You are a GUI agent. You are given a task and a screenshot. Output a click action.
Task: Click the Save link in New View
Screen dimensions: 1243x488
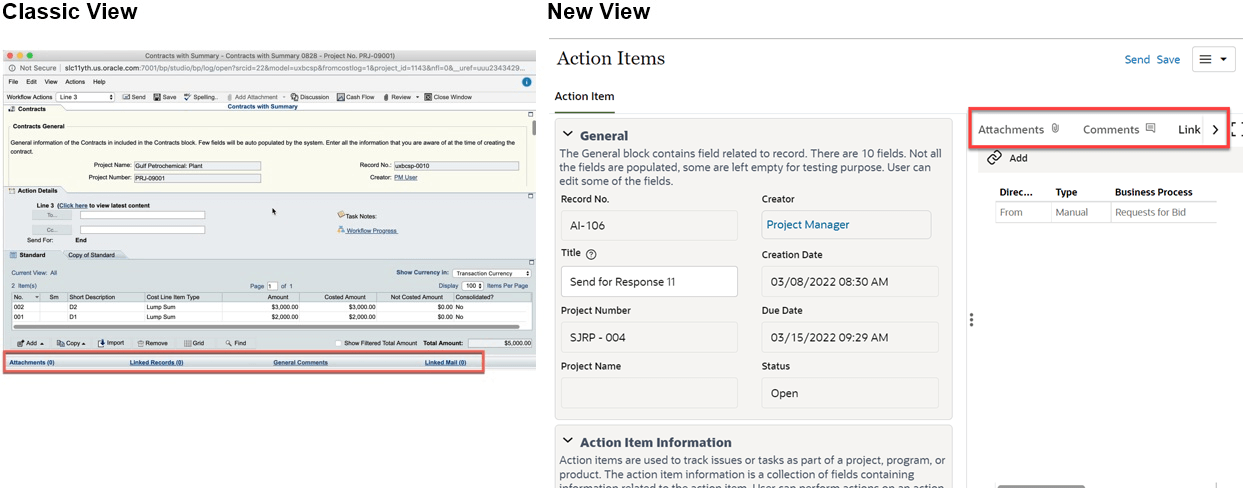[1168, 59]
